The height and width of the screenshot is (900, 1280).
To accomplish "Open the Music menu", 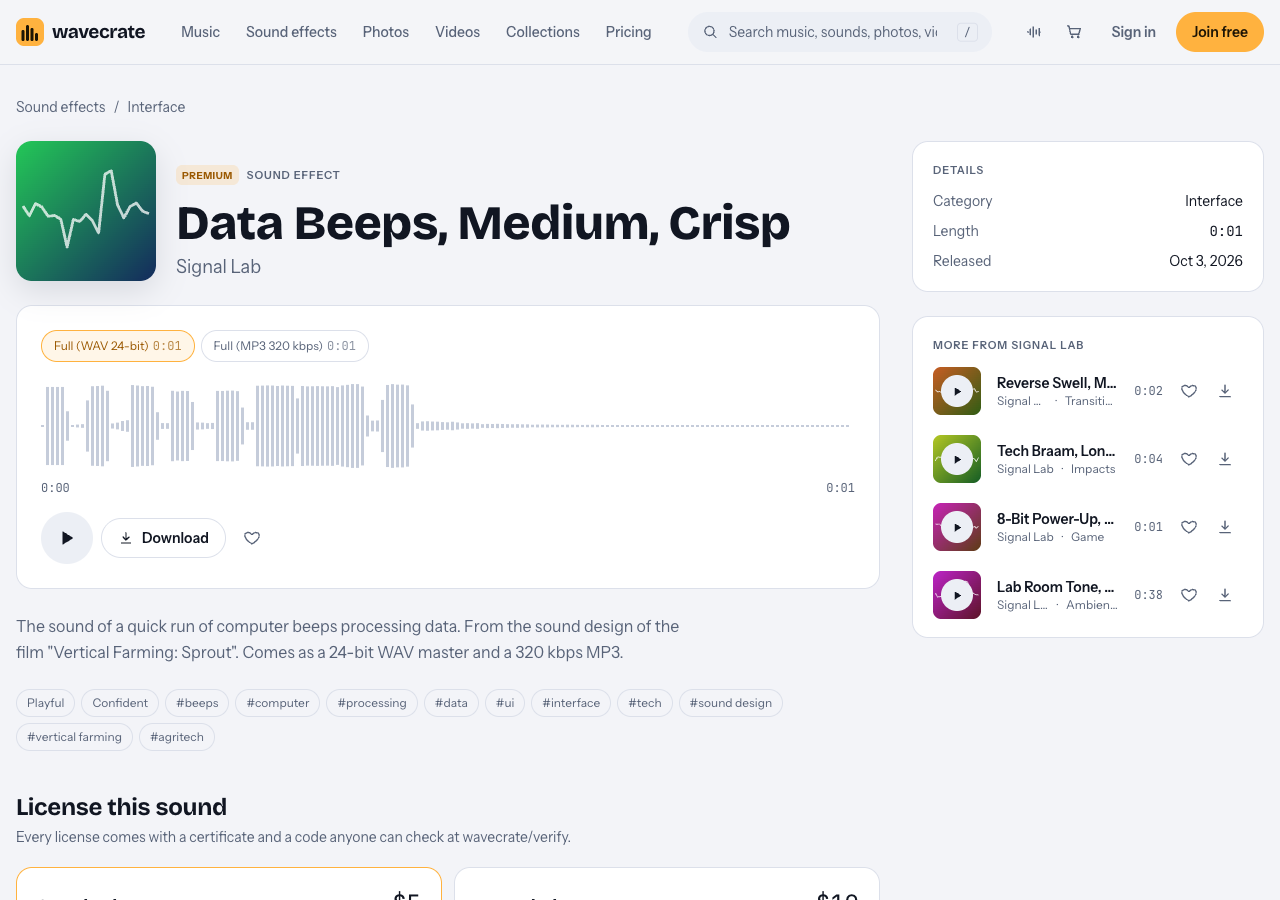I will pos(200,32).
